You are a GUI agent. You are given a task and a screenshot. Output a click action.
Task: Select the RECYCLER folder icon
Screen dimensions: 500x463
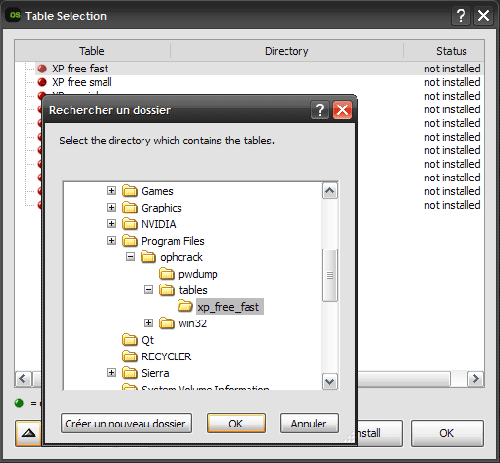click(130, 356)
